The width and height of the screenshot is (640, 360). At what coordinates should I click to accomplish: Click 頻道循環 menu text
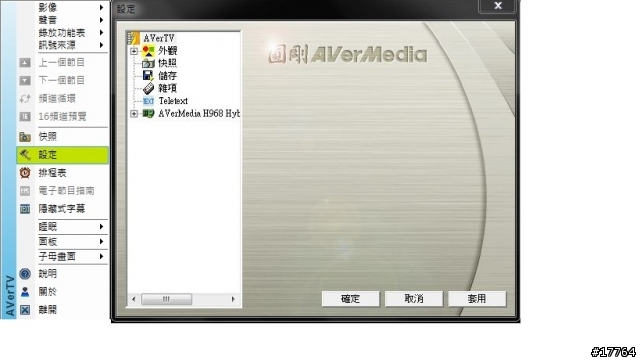(x=57, y=98)
